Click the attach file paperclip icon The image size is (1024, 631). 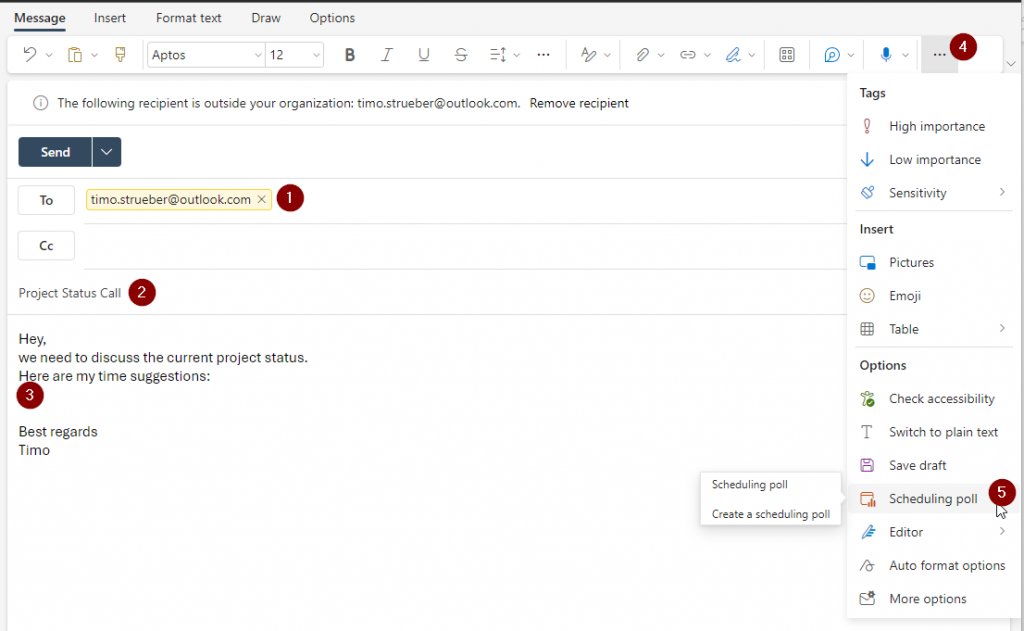643,55
